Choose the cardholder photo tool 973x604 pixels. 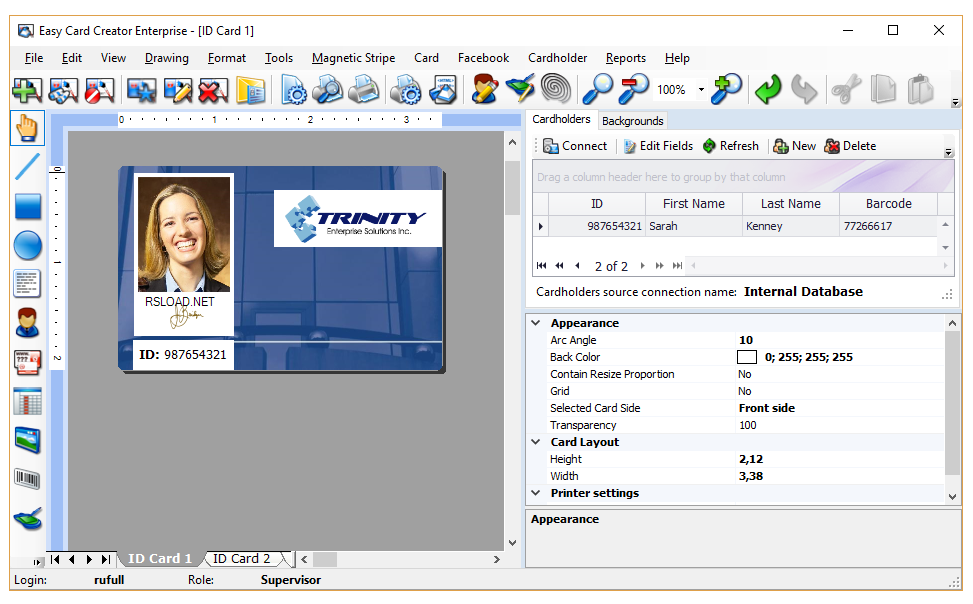pyautogui.click(x=27, y=323)
